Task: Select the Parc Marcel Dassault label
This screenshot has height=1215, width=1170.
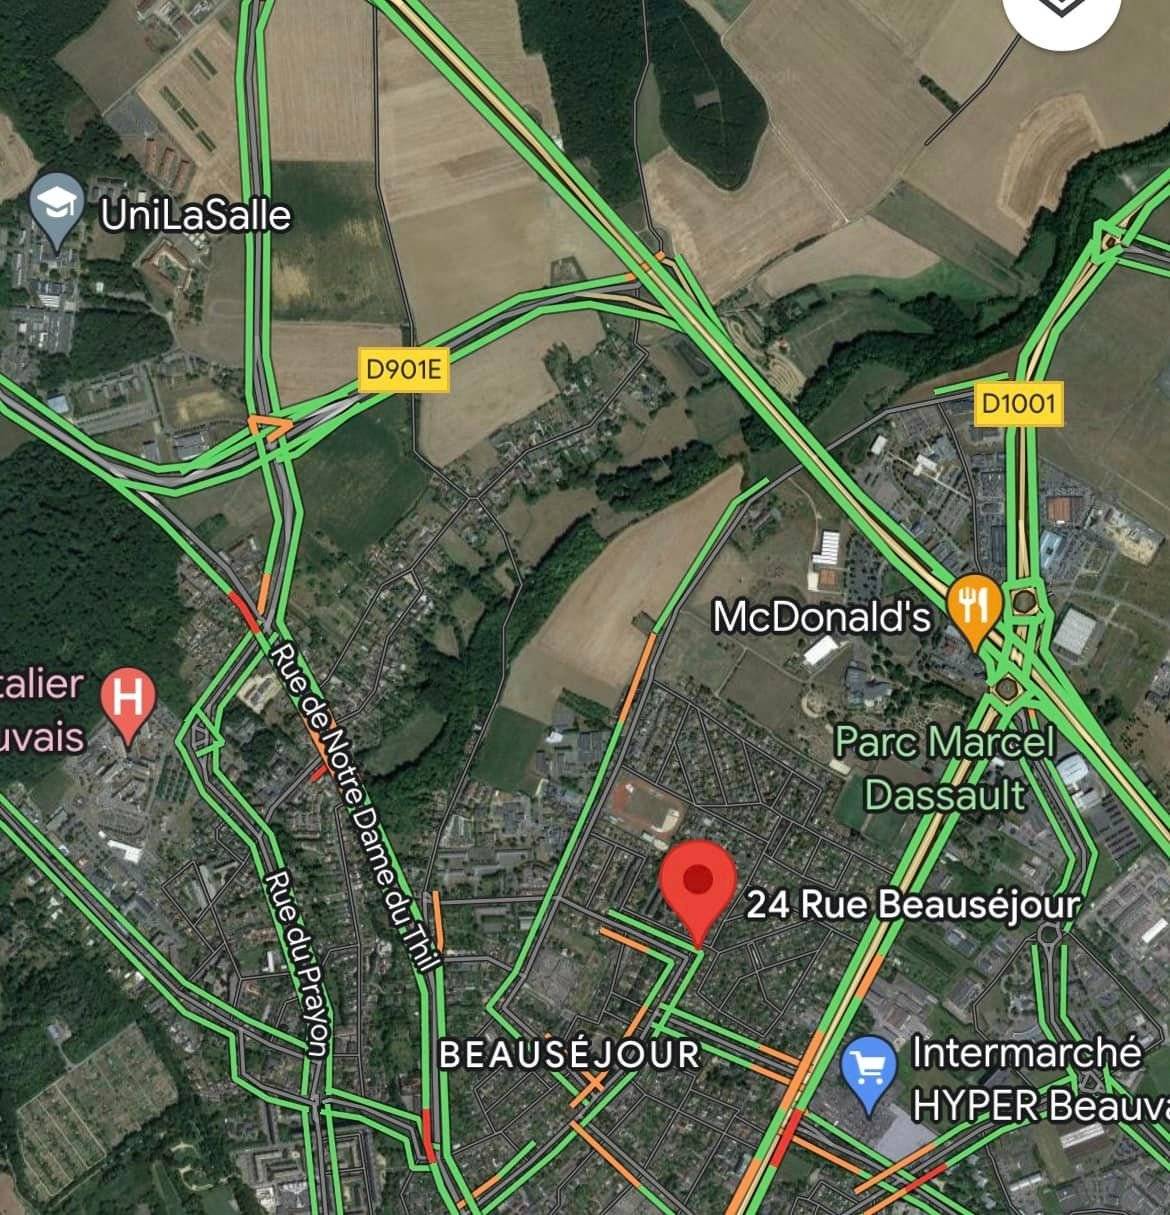Action: tap(945, 768)
